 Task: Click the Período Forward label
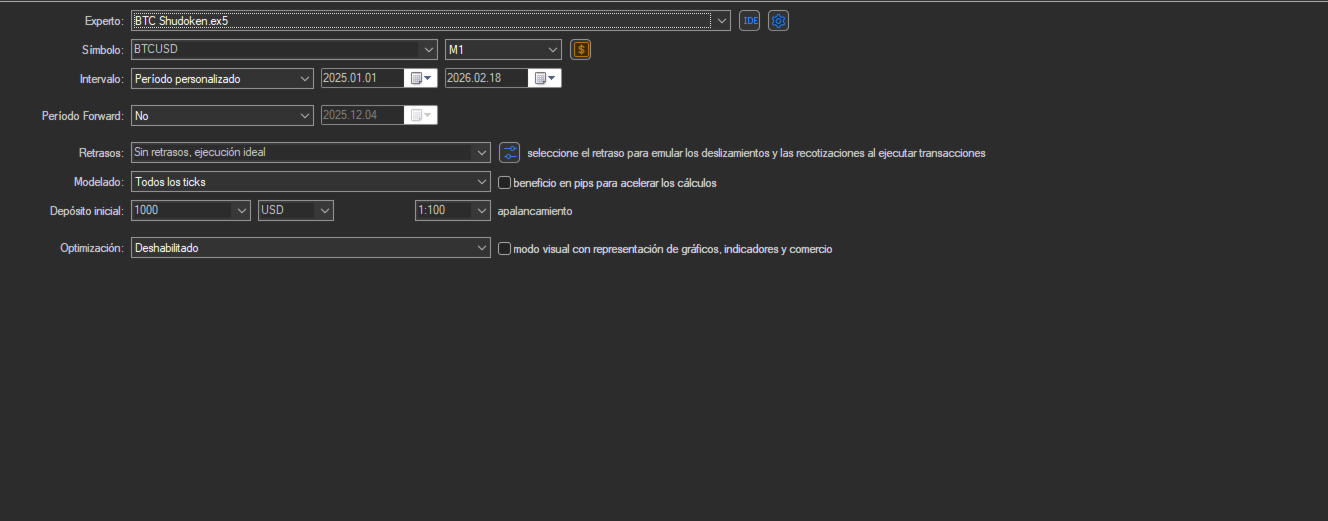point(83,116)
